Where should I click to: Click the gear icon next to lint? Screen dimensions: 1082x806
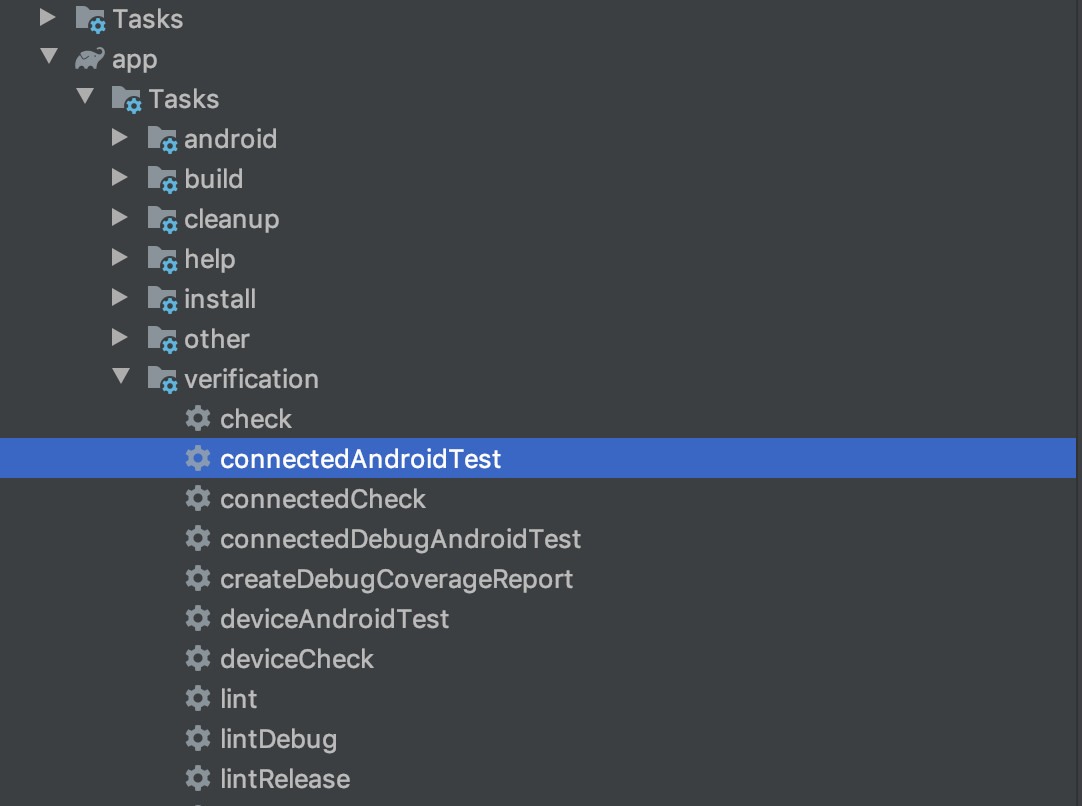tap(198, 698)
